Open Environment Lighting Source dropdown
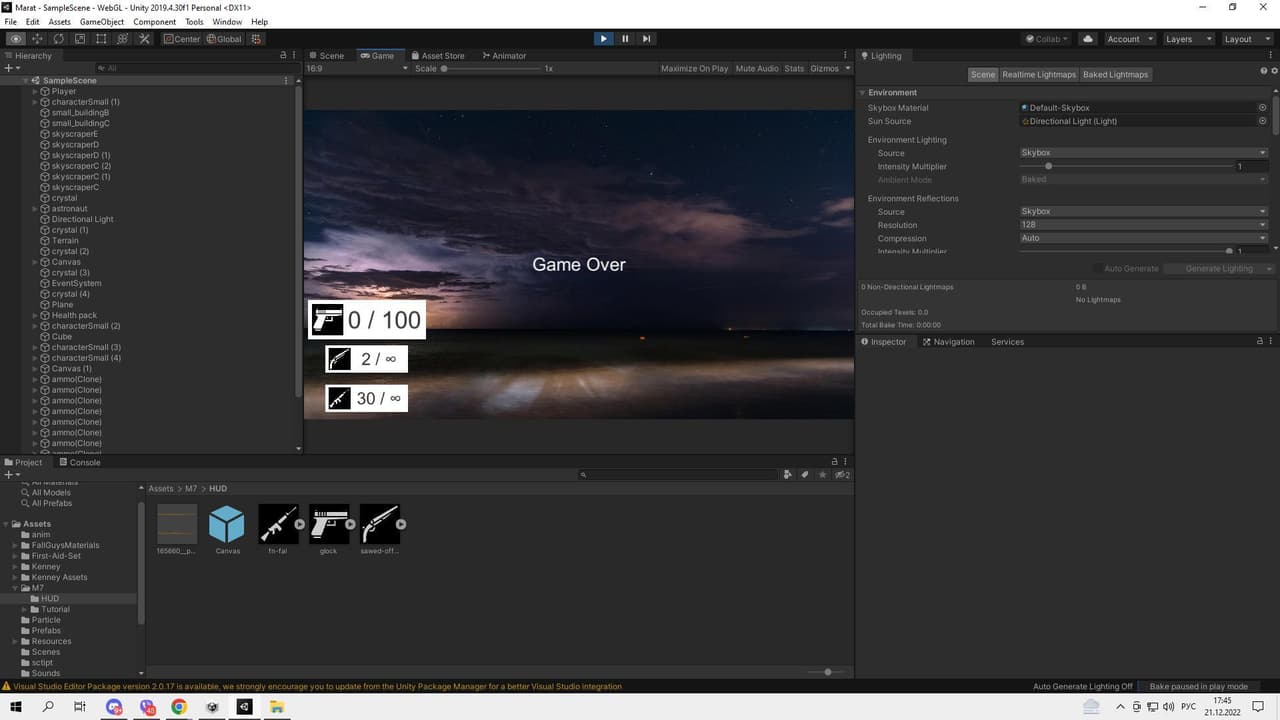Screen dimensions: 1280x720 click(1143, 153)
